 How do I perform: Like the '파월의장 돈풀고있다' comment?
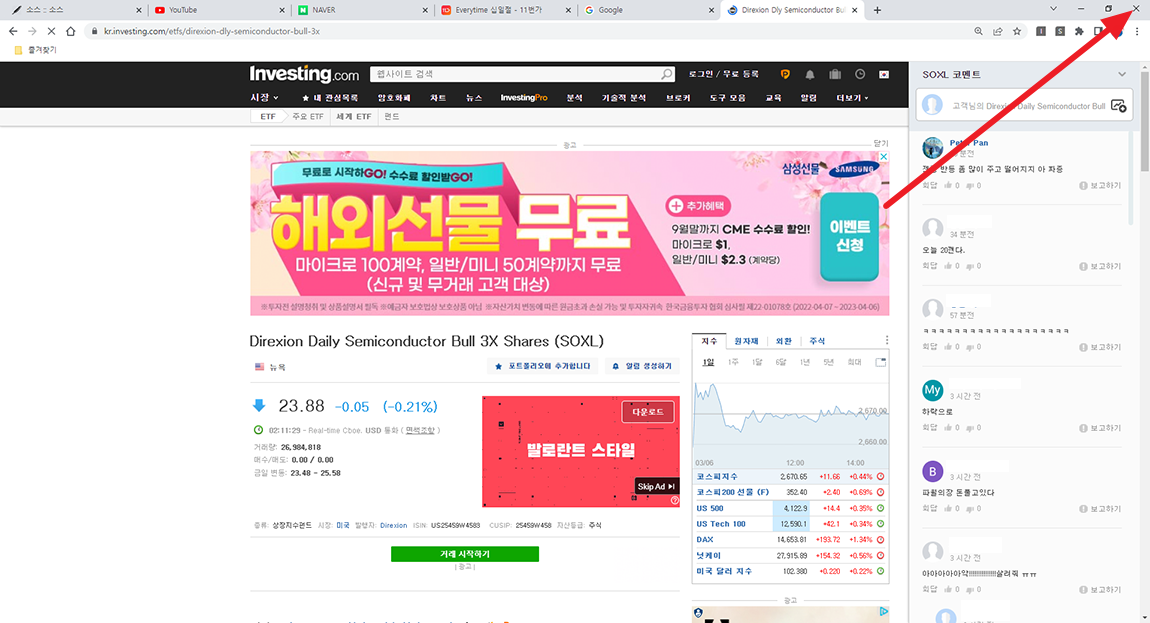point(948,509)
